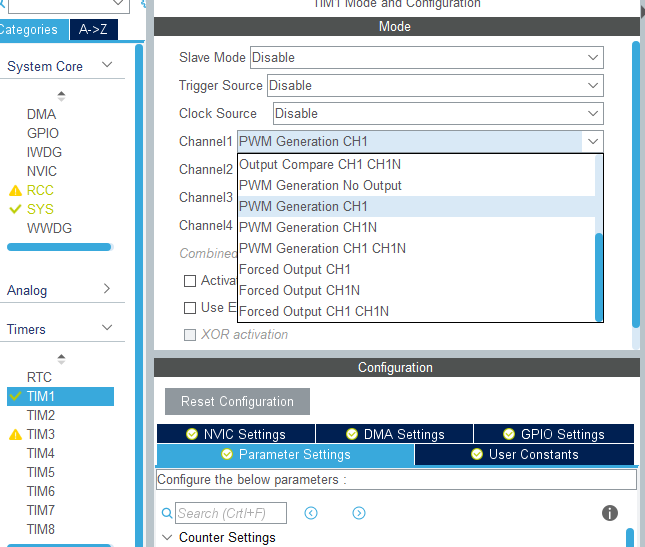Click the RCC warning triangle icon
The width and height of the screenshot is (645, 547).
[x=15, y=190]
